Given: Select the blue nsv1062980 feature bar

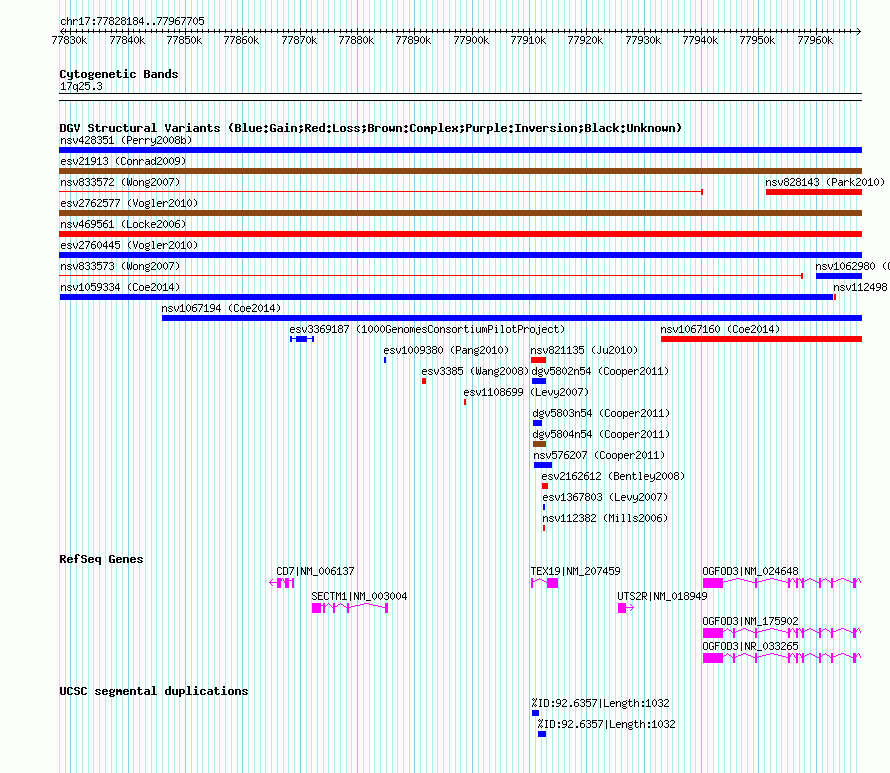Looking at the screenshot, I should (x=839, y=276).
